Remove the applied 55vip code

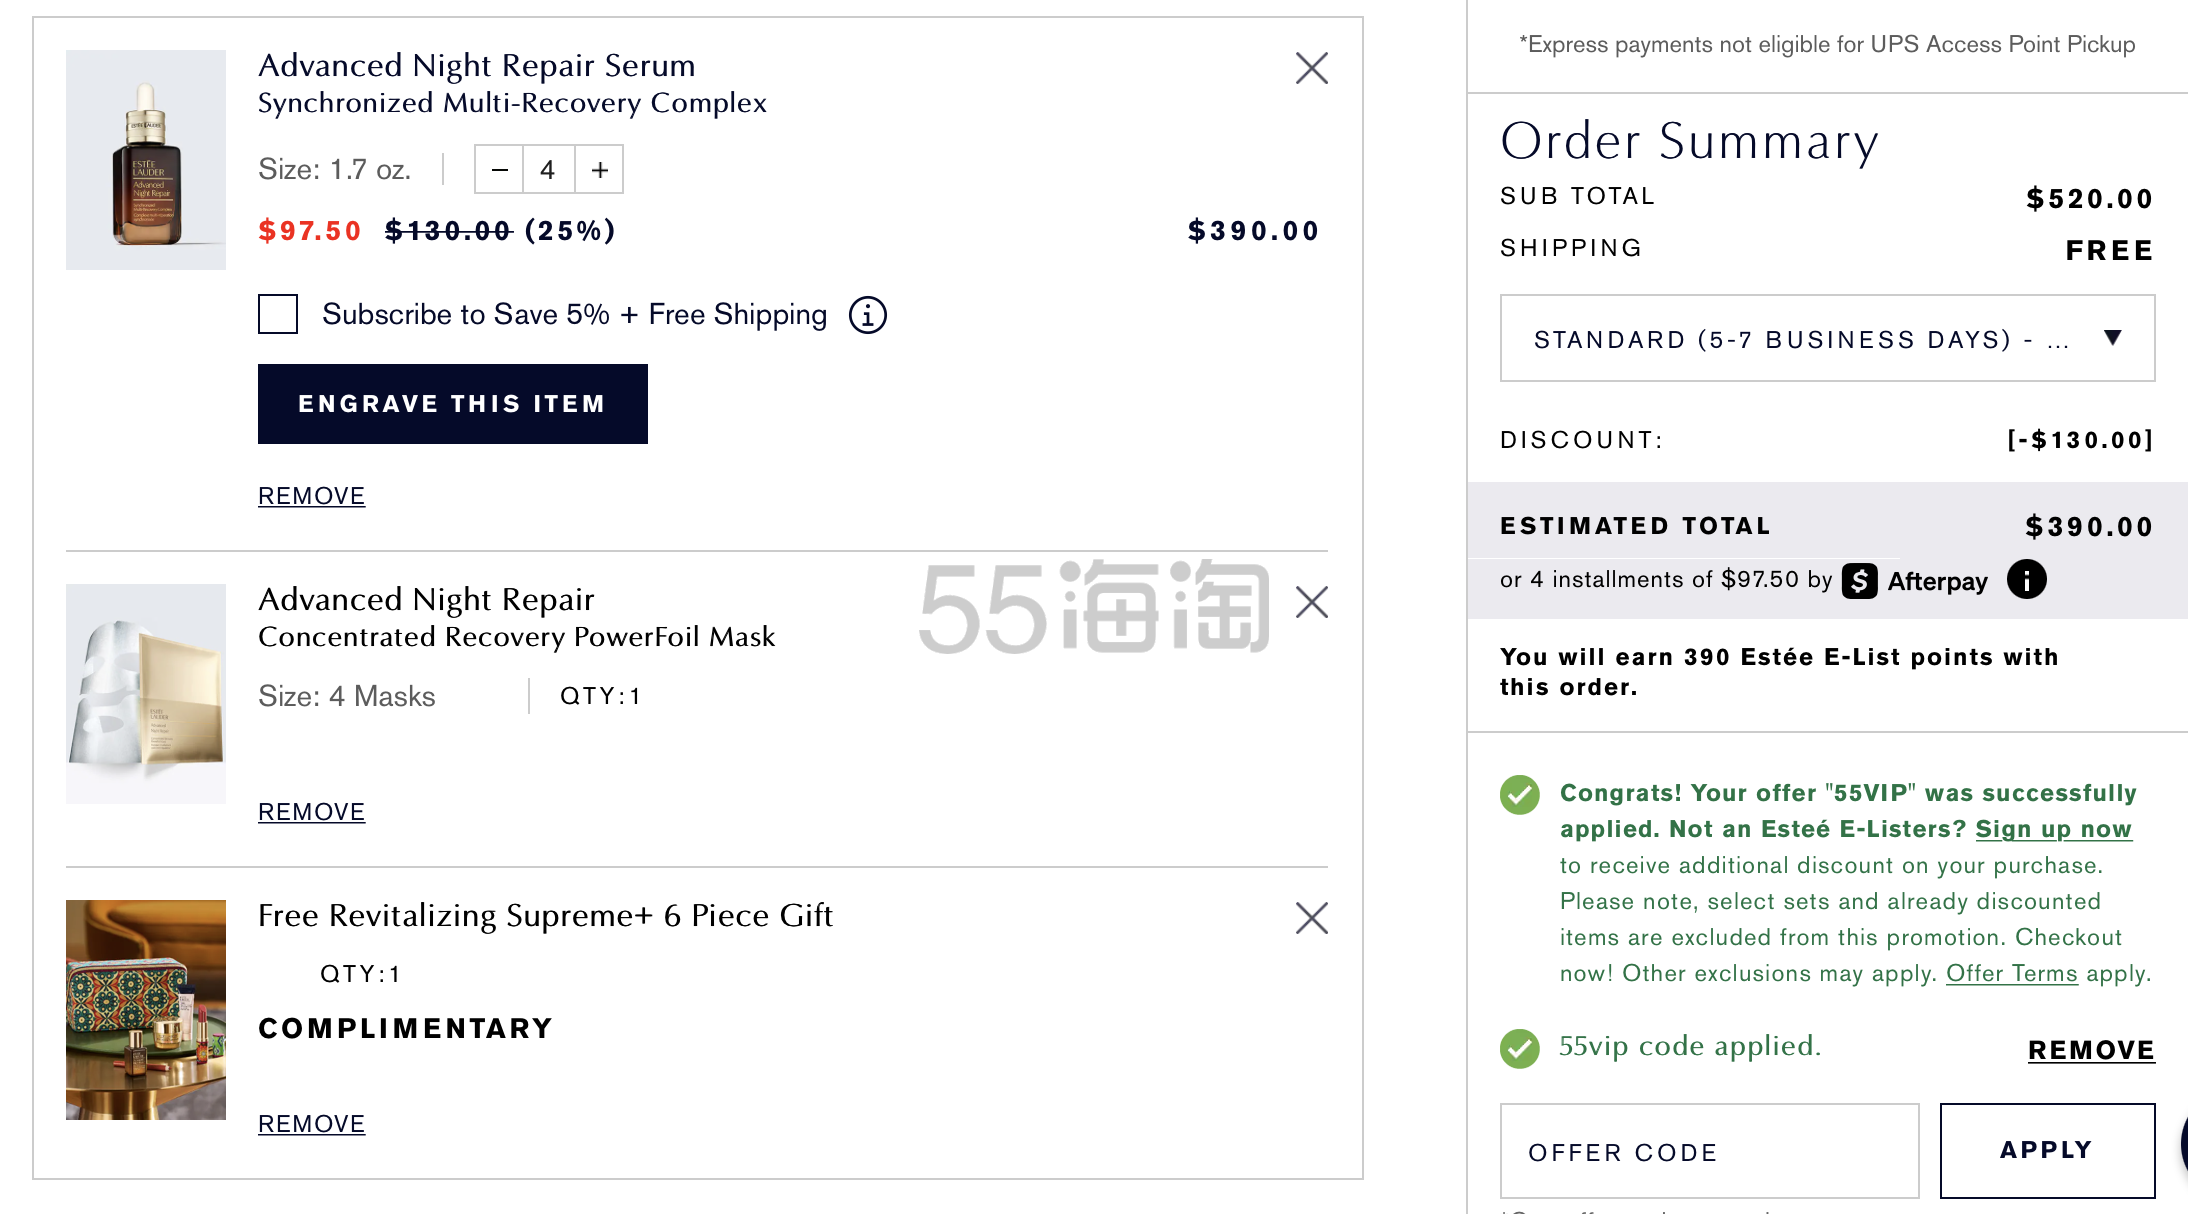pos(2090,1050)
